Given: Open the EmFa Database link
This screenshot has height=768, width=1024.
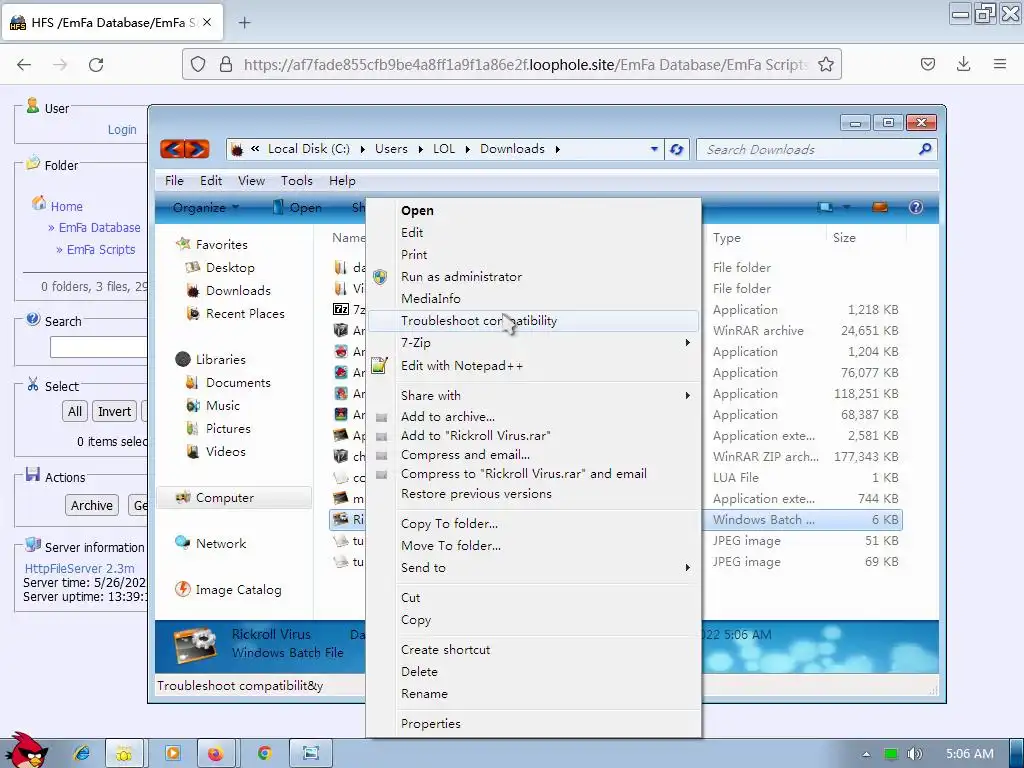Looking at the screenshot, I should click(99, 228).
